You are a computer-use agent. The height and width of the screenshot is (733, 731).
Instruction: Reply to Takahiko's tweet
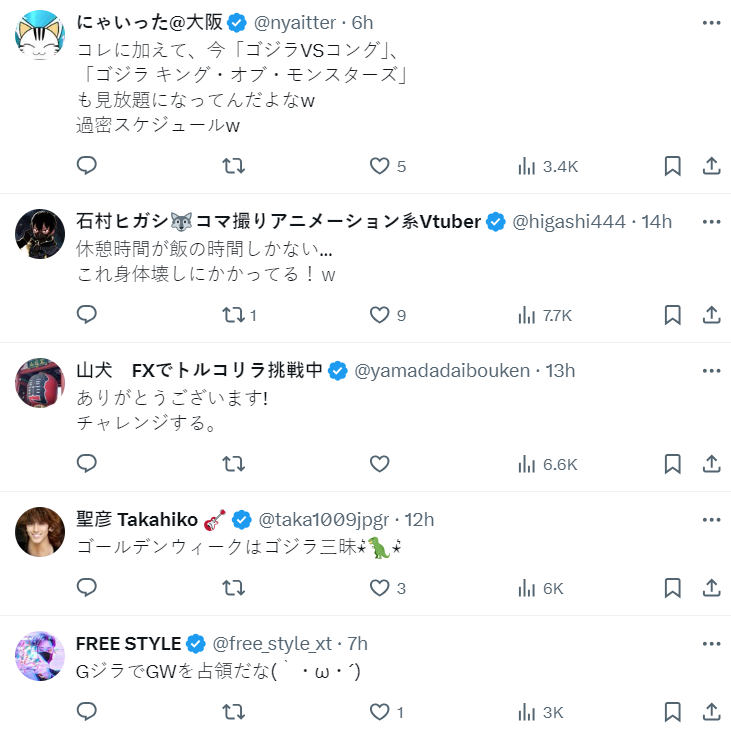[x=87, y=588]
